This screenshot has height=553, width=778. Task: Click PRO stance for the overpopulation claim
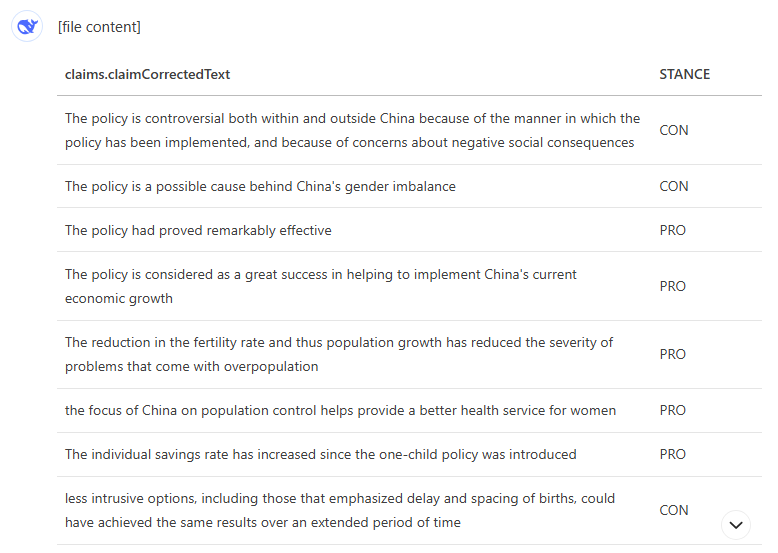click(x=673, y=354)
